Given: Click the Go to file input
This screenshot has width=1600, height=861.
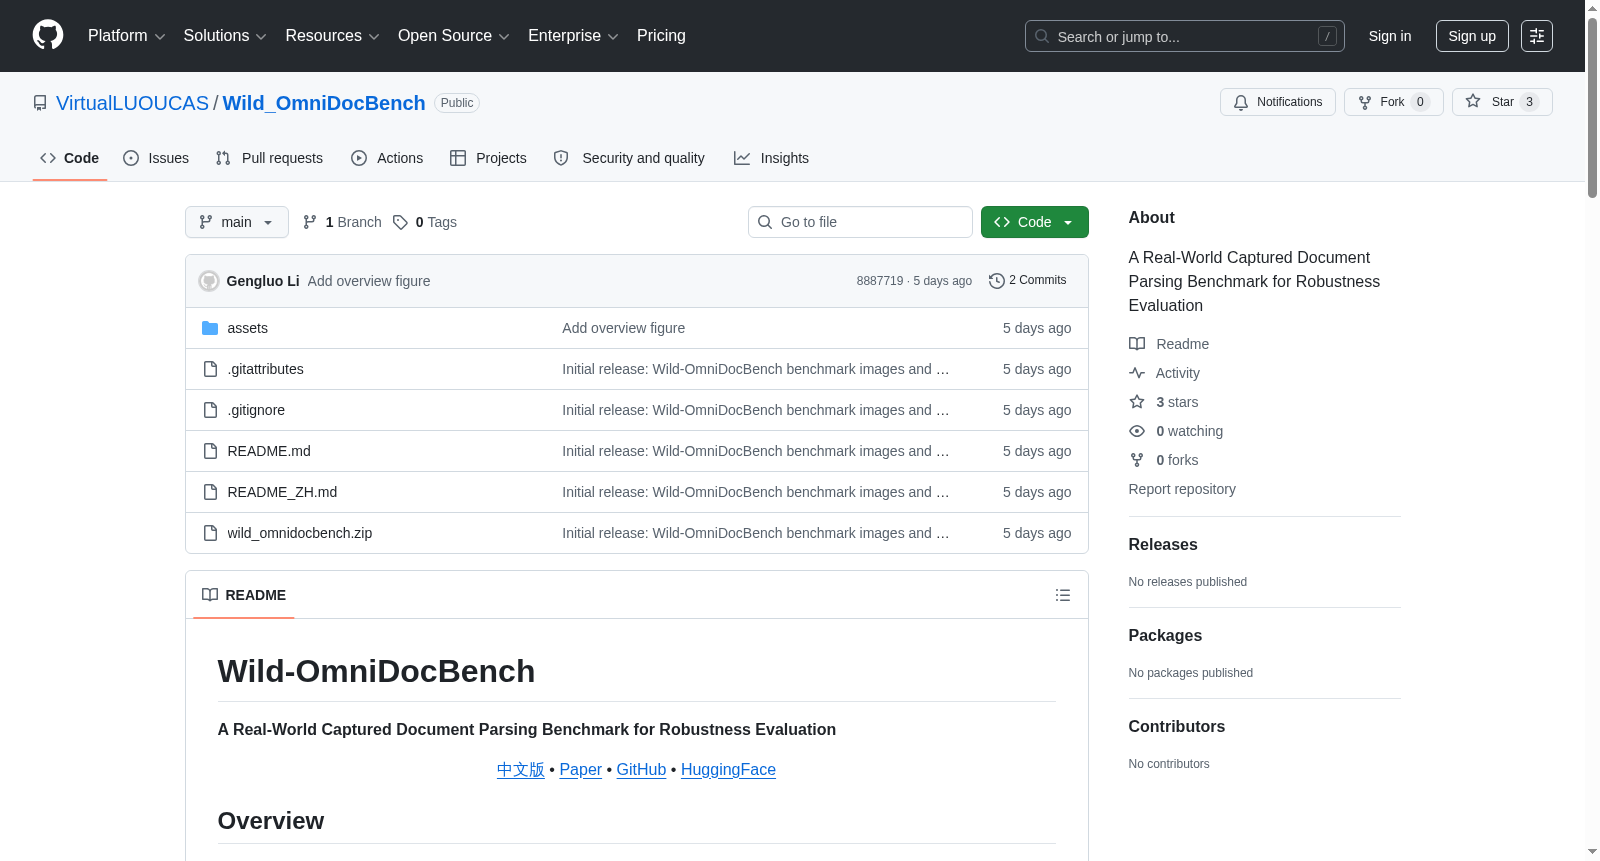Looking at the screenshot, I should coord(860,222).
